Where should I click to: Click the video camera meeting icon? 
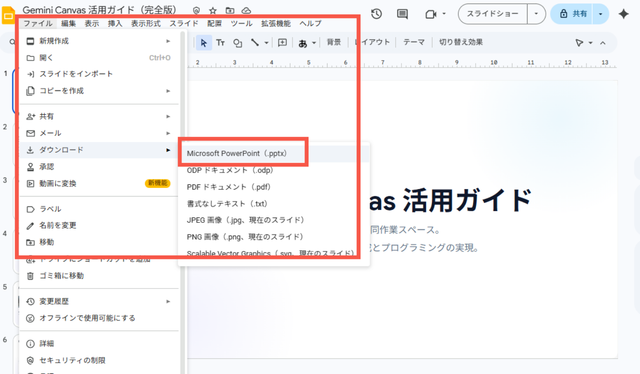tap(431, 14)
